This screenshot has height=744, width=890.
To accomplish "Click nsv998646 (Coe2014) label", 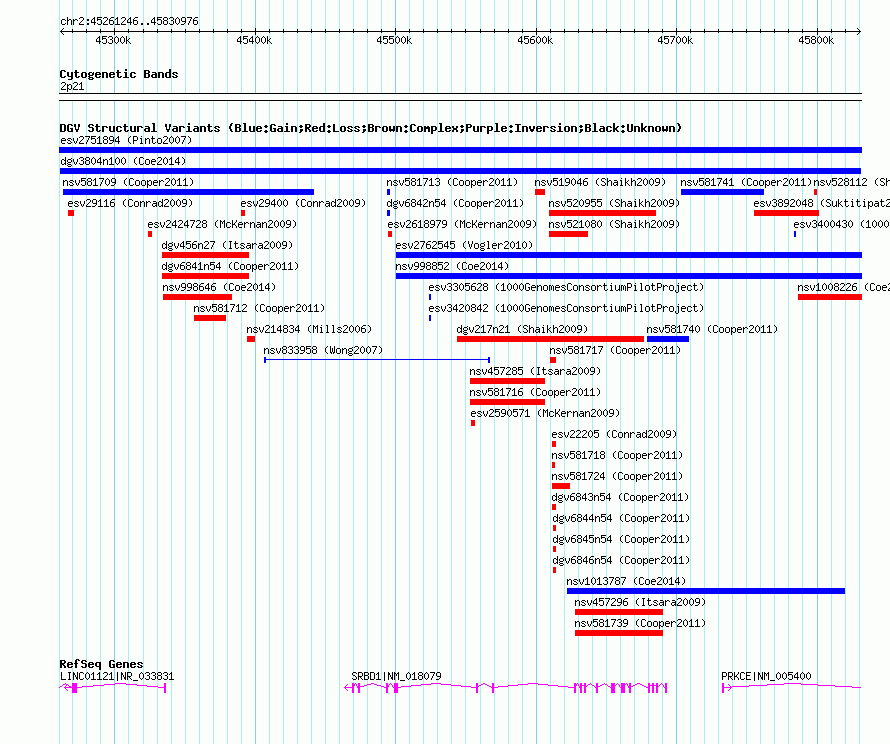I will (219, 287).
